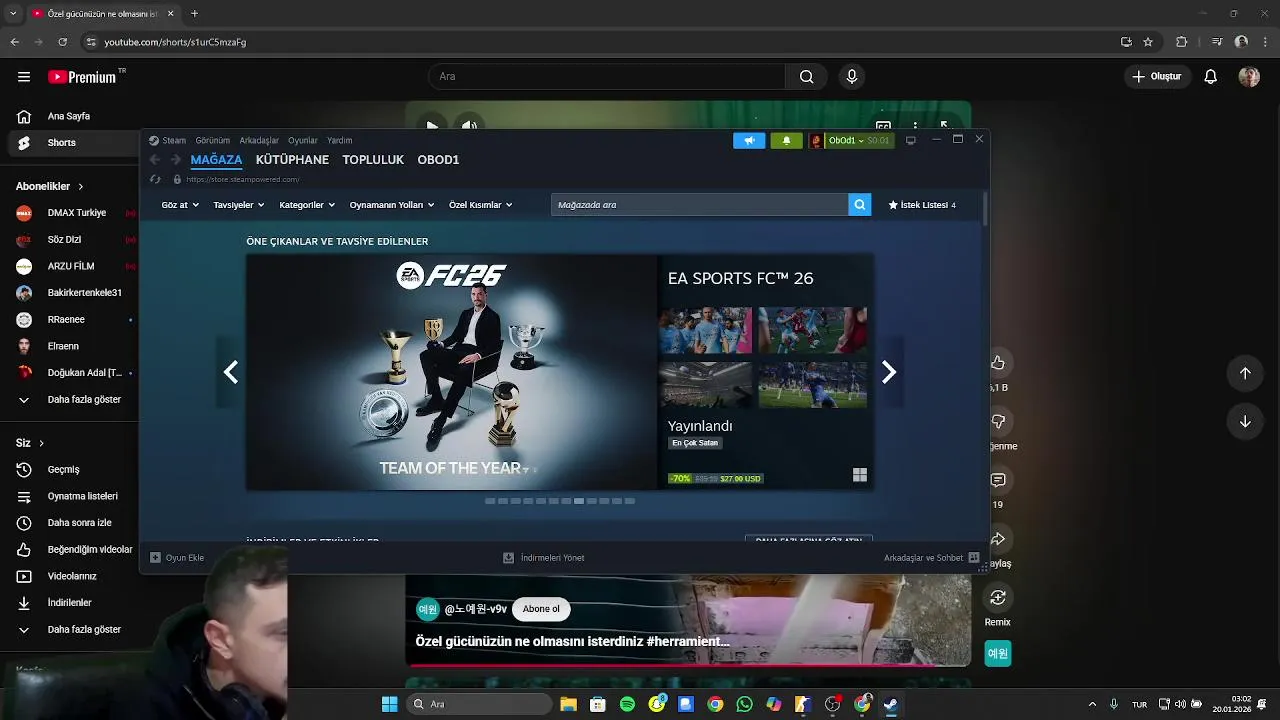Click the Steam announcements megaphone button
1280x720 pixels.
click(x=749, y=141)
